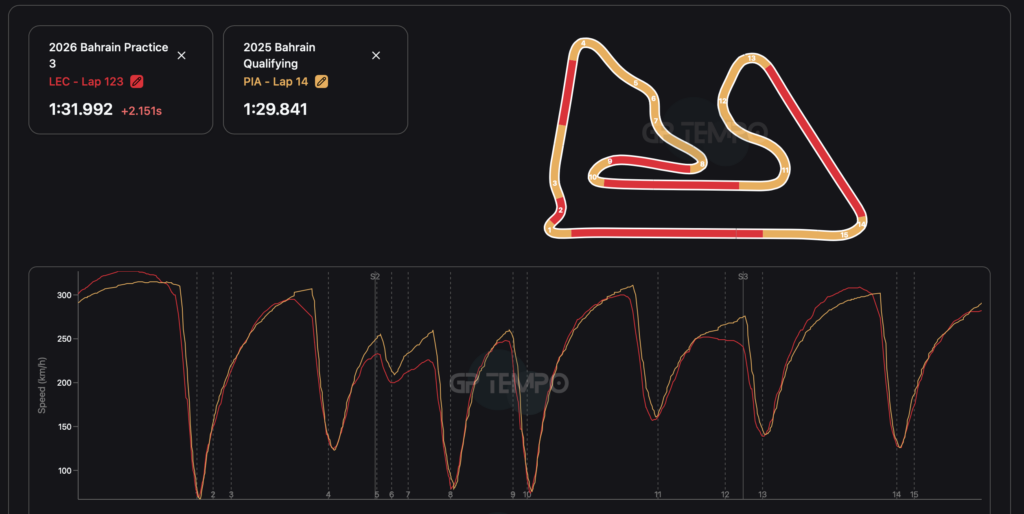Remove the 2025 Bahrain Qualifying lap card
Screen dimensions: 1024x514
376,56
